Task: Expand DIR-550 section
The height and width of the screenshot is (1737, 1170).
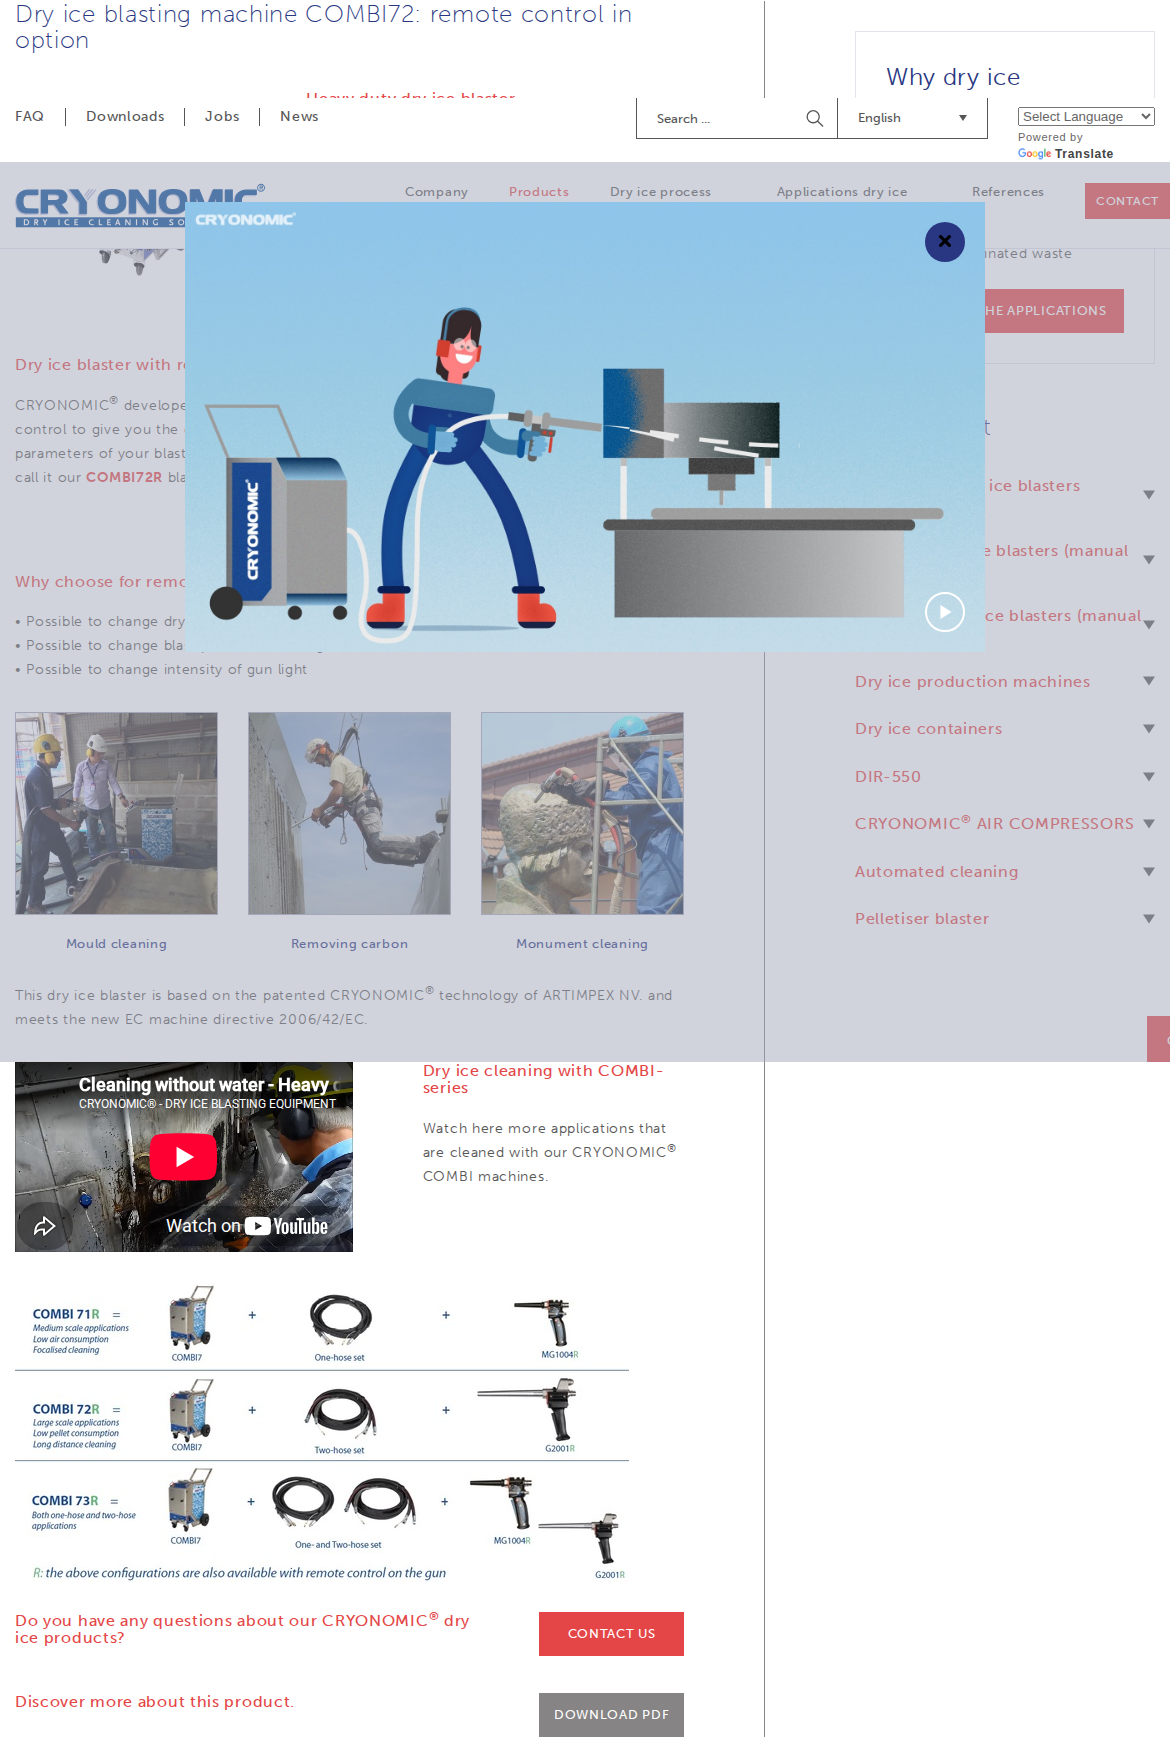Action: click(x=1149, y=777)
